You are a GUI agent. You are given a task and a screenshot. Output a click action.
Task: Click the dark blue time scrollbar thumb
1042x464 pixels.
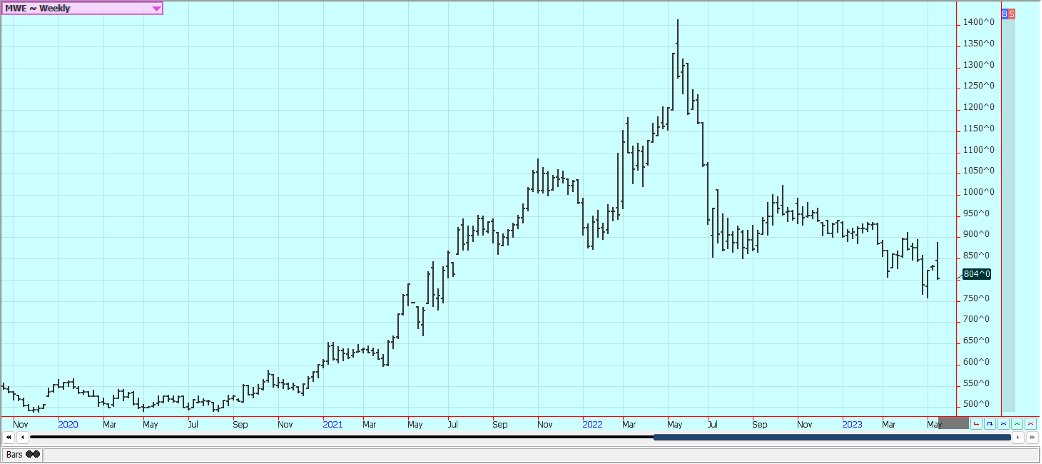pyautogui.click(x=830, y=437)
